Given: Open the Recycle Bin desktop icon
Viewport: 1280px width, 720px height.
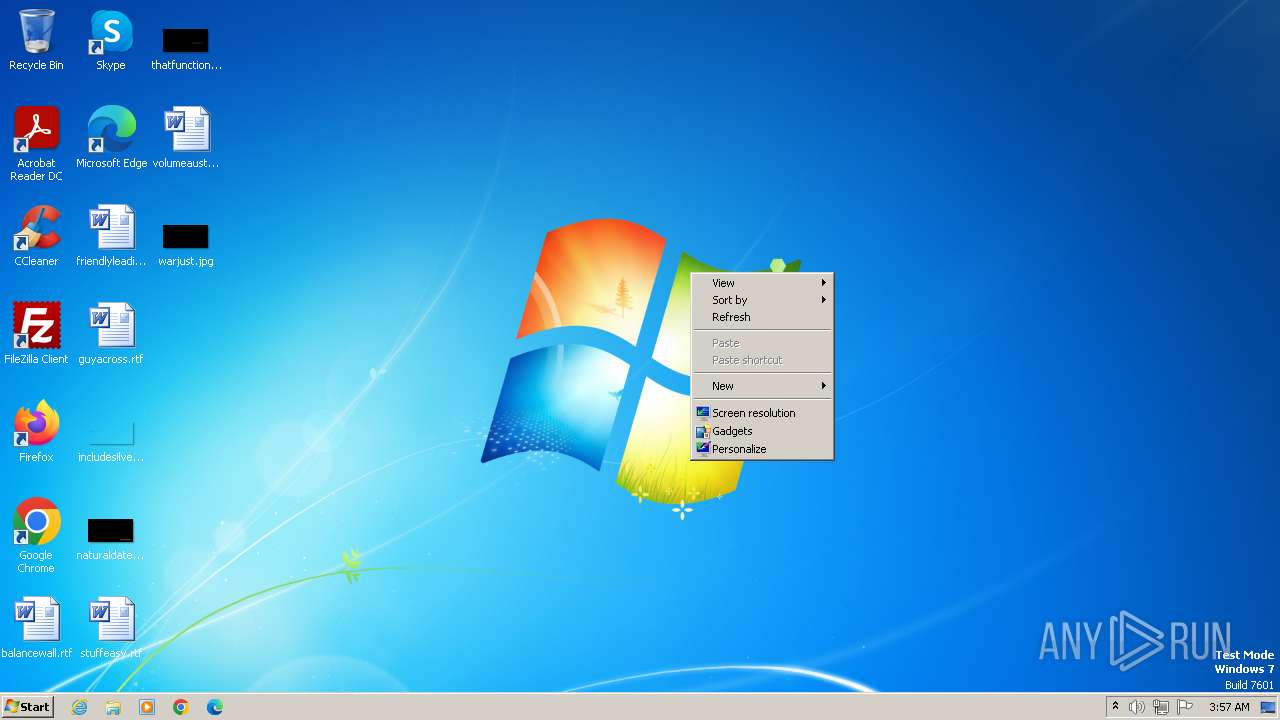Looking at the screenshot, I should pyautogui.click(x=36, y=40).
